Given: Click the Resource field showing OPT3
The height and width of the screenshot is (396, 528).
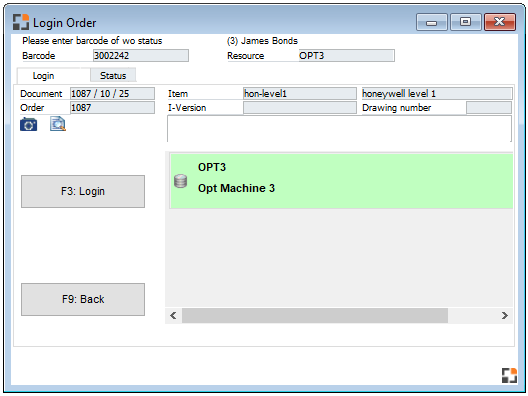Looking at the screenshot, I should pos(346,56).
